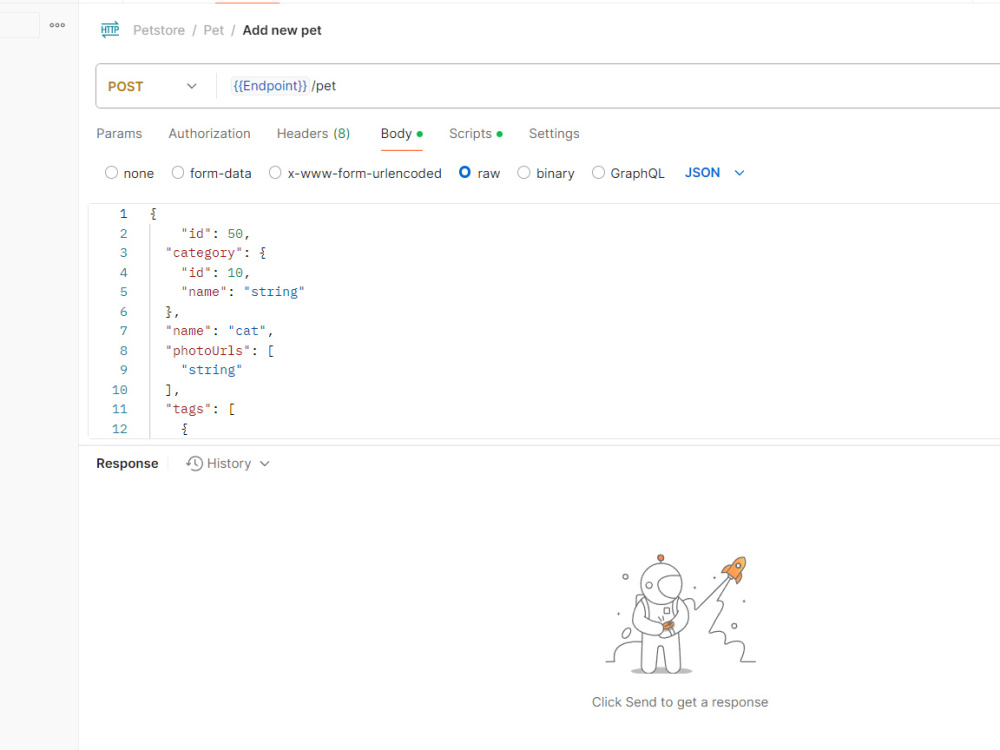Click line number 1 in editor gutter
Screen dimensions: 1000x750
[124, 214]
